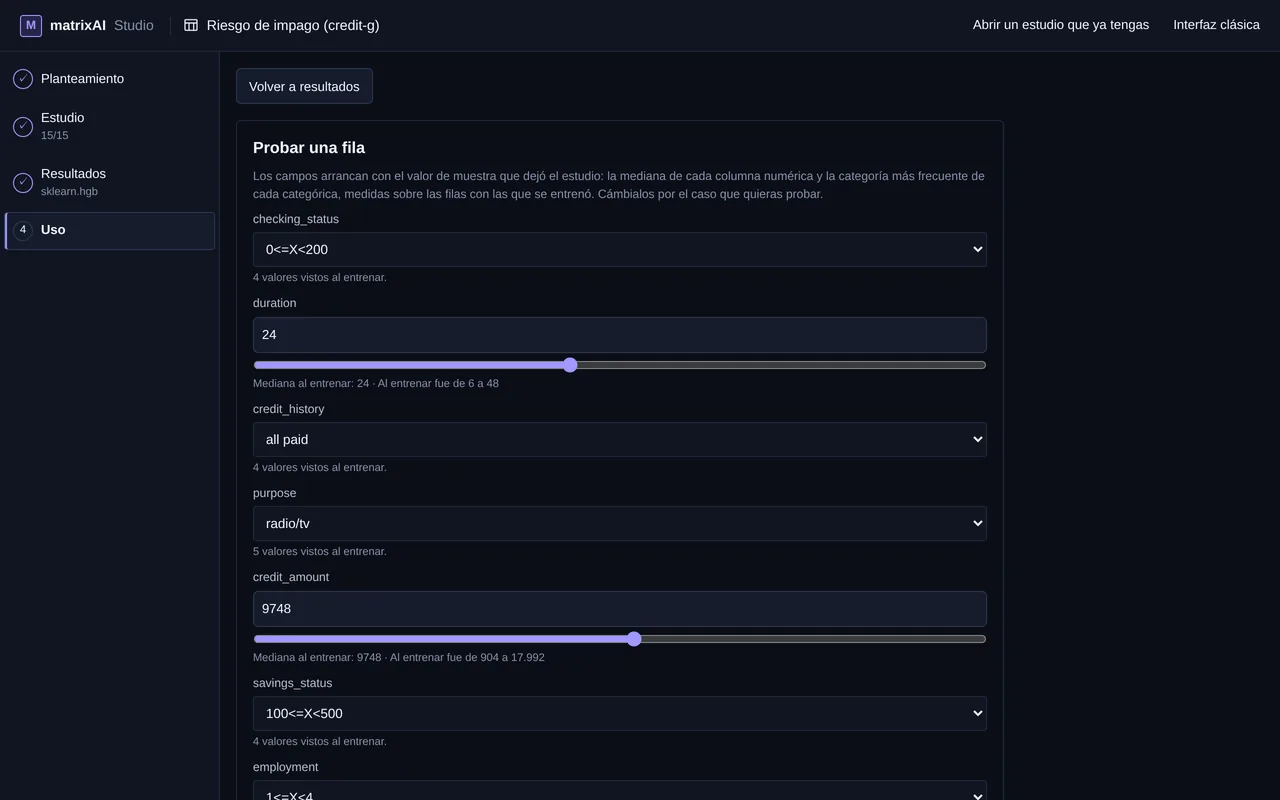This screenshot has height=800, width=1280.
Task: Click the savings_status field label
Action: (293, 683)
